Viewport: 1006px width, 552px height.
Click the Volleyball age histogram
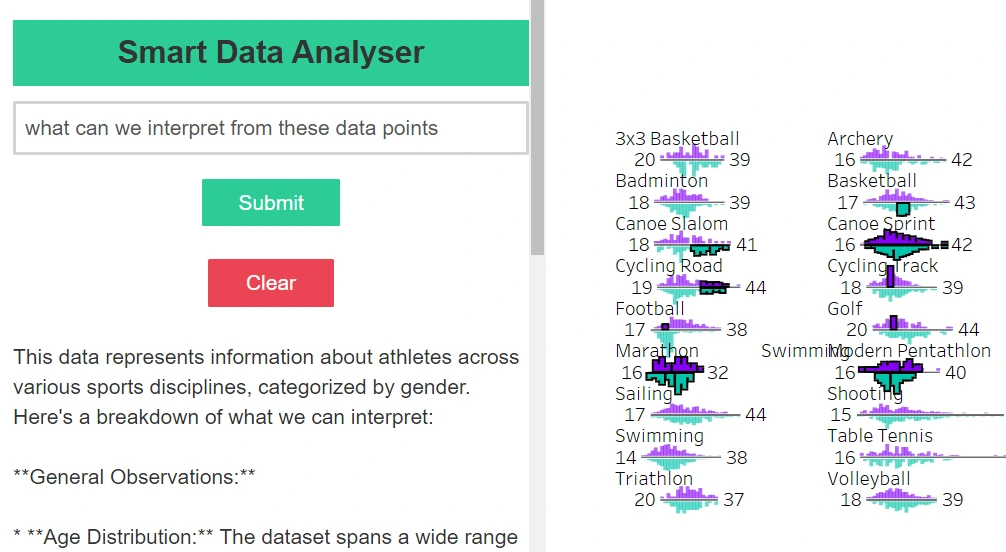tap(901, 499)
